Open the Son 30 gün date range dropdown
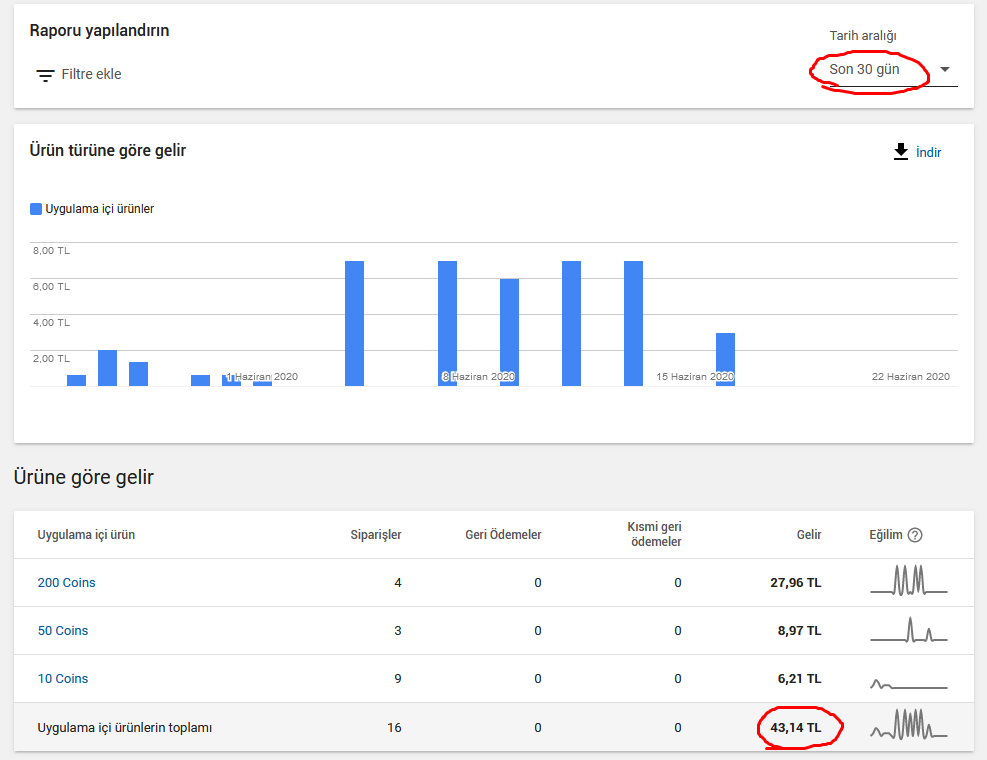The height and width of the screenshot is (760, 987). pyautogui.click(x=893, y=69)
